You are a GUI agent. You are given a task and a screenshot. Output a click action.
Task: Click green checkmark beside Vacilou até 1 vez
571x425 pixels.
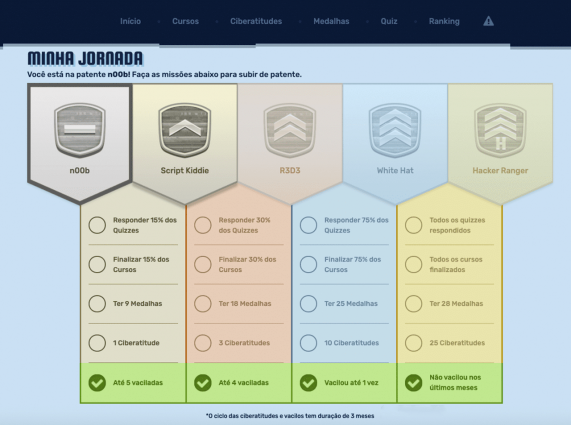(308, 383)
